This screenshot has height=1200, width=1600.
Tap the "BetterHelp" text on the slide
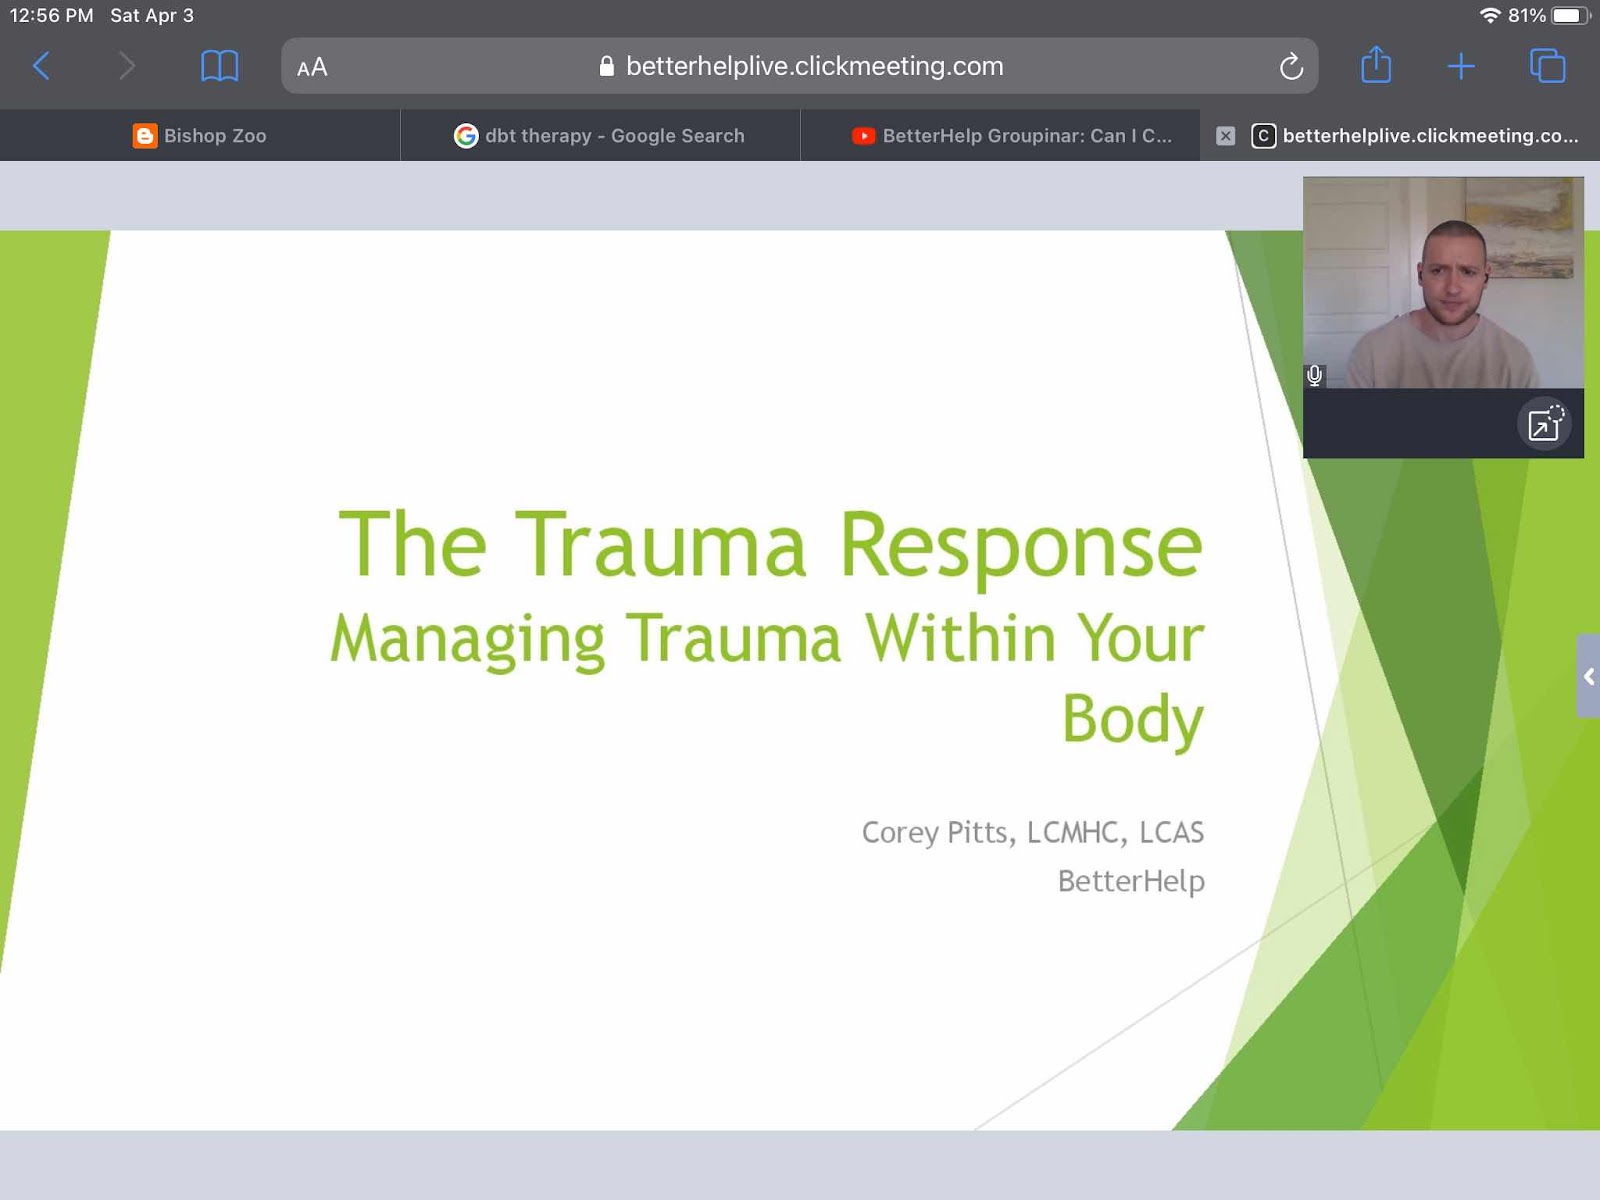(1131, 881)
